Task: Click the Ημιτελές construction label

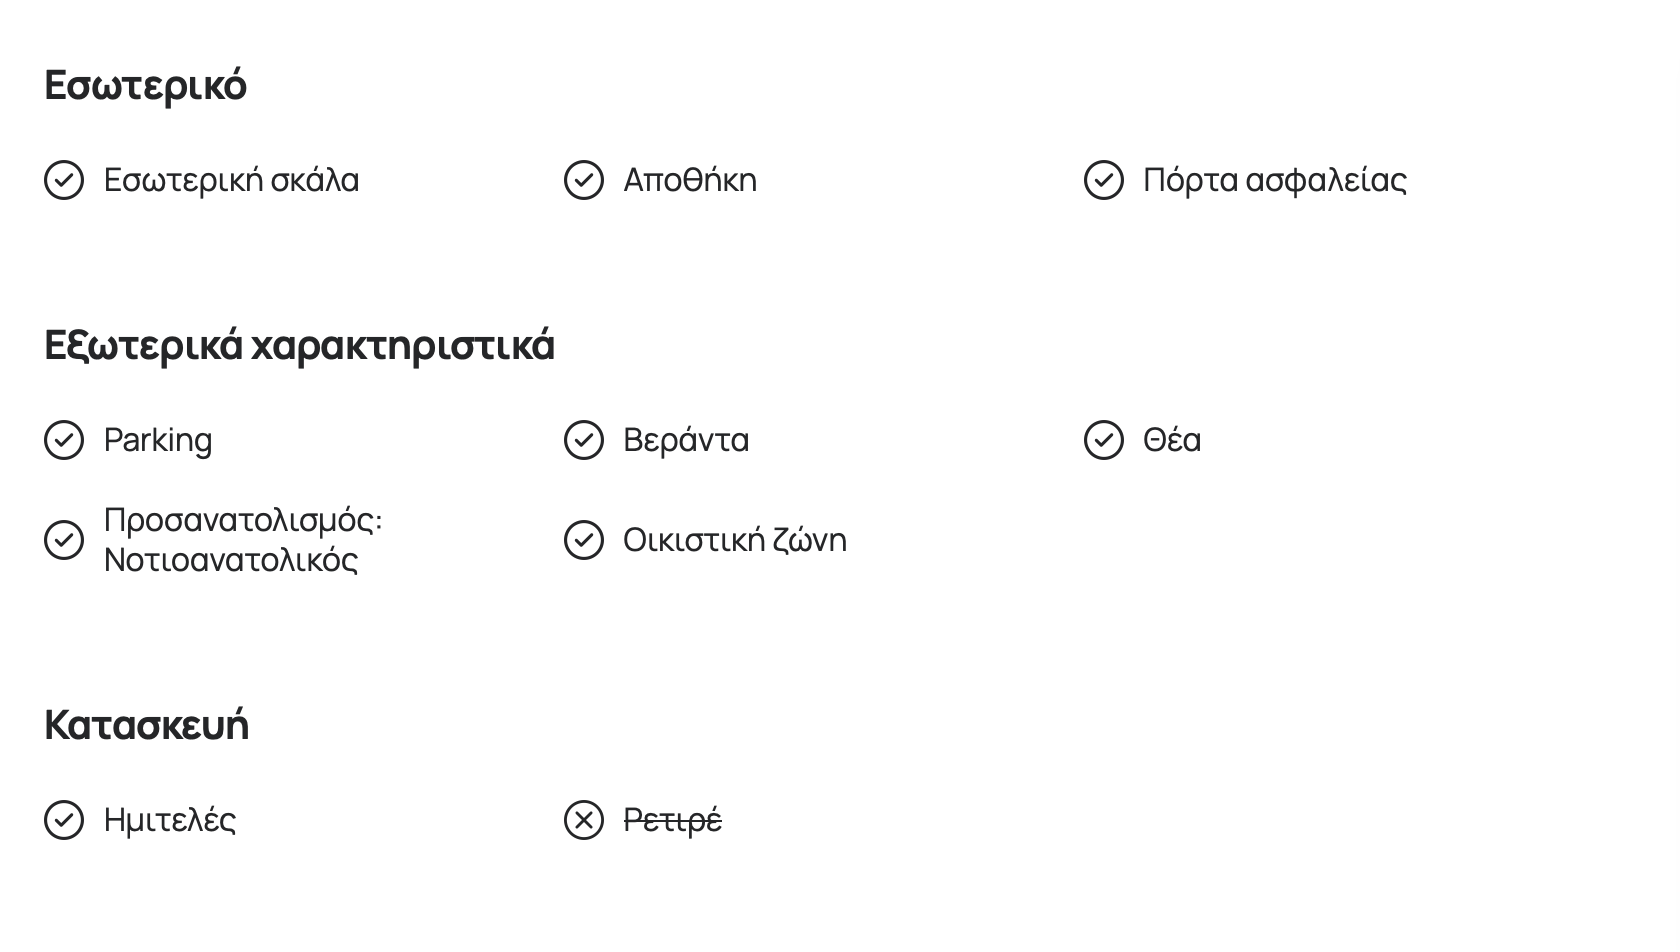Action: [170, 821]
